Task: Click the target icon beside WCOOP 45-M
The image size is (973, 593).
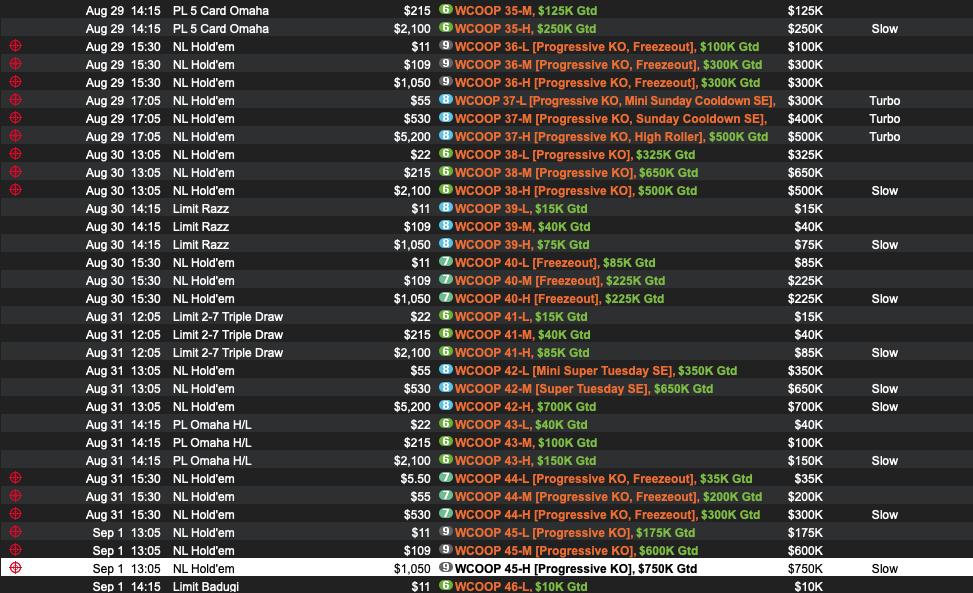Action: pos(16,550)
